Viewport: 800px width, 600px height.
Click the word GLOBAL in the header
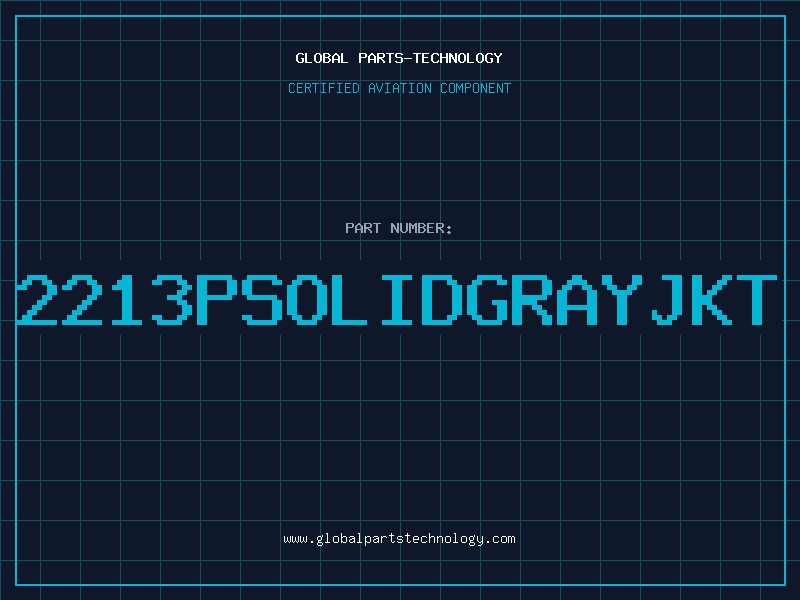[x=321, y=58]
